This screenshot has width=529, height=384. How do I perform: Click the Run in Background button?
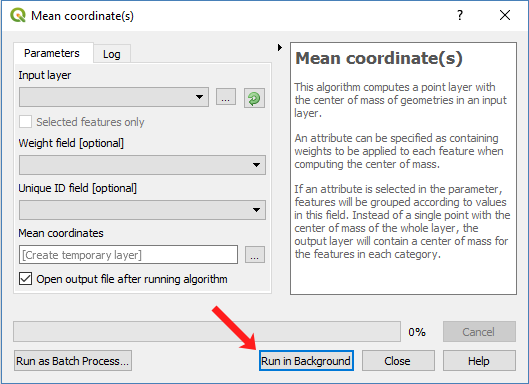306,361
